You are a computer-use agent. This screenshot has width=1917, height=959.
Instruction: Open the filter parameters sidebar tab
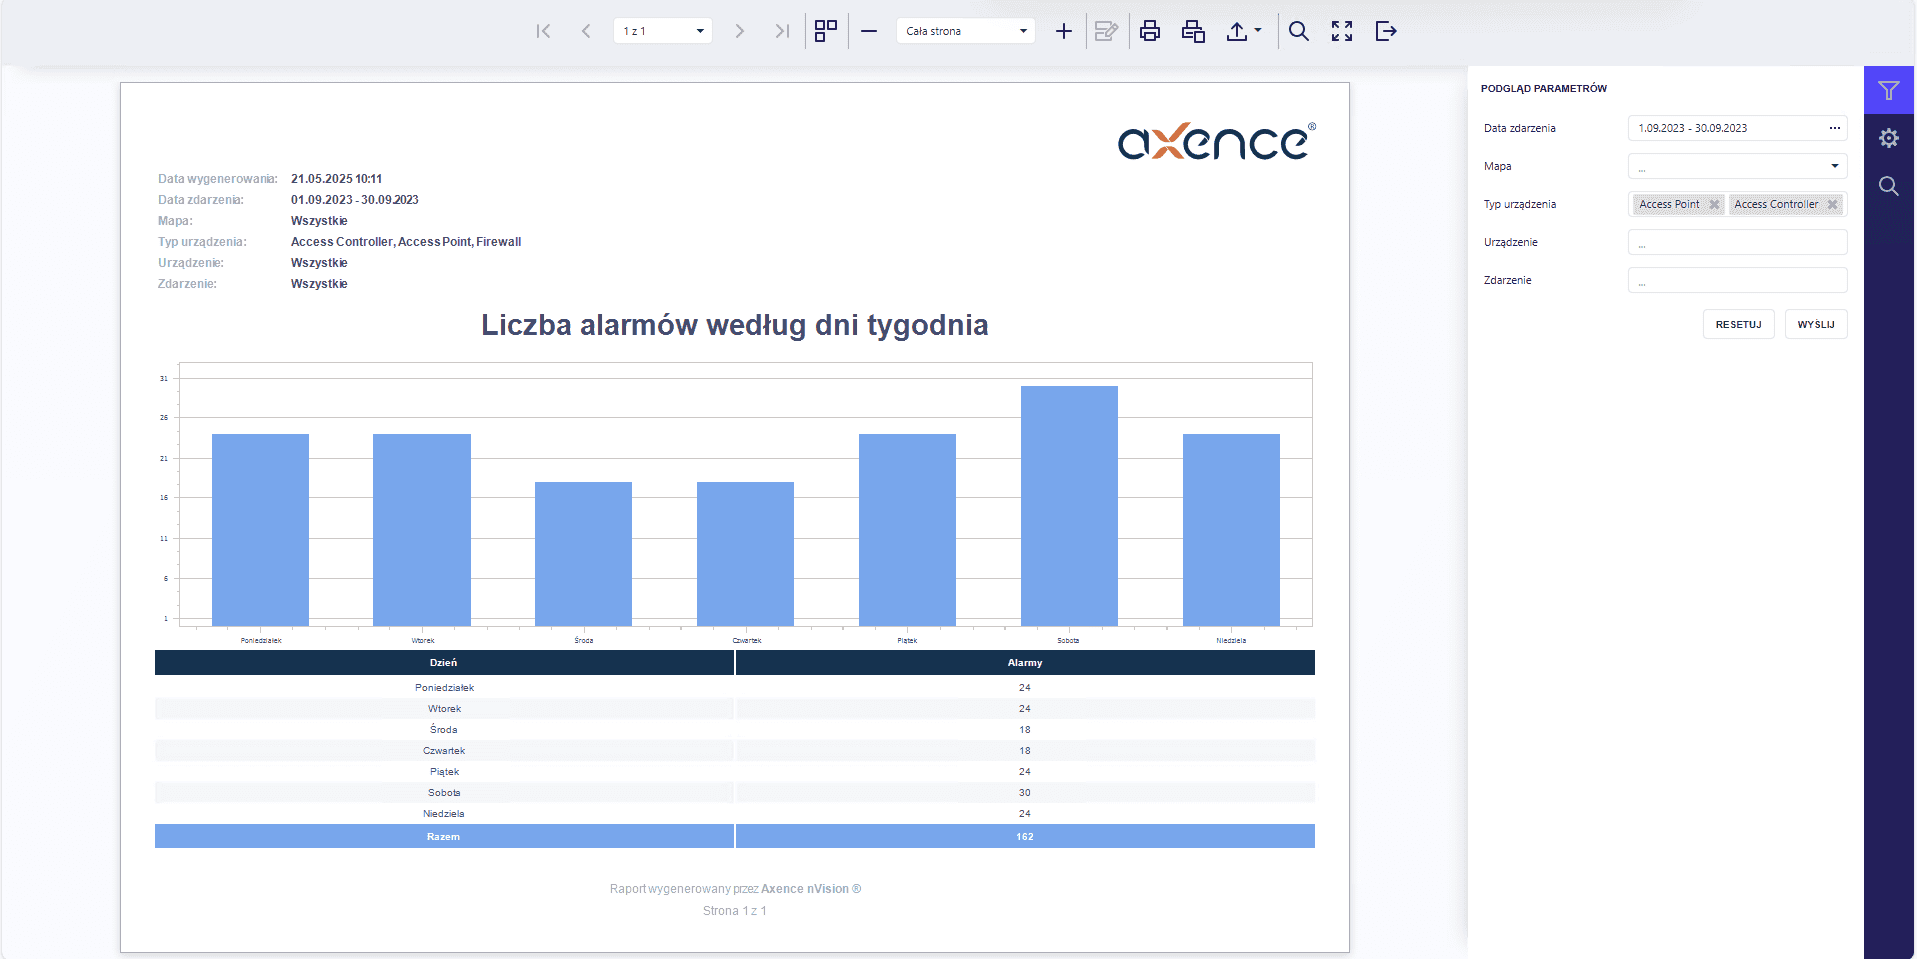pyautogui.click(x=1889, y=90)
